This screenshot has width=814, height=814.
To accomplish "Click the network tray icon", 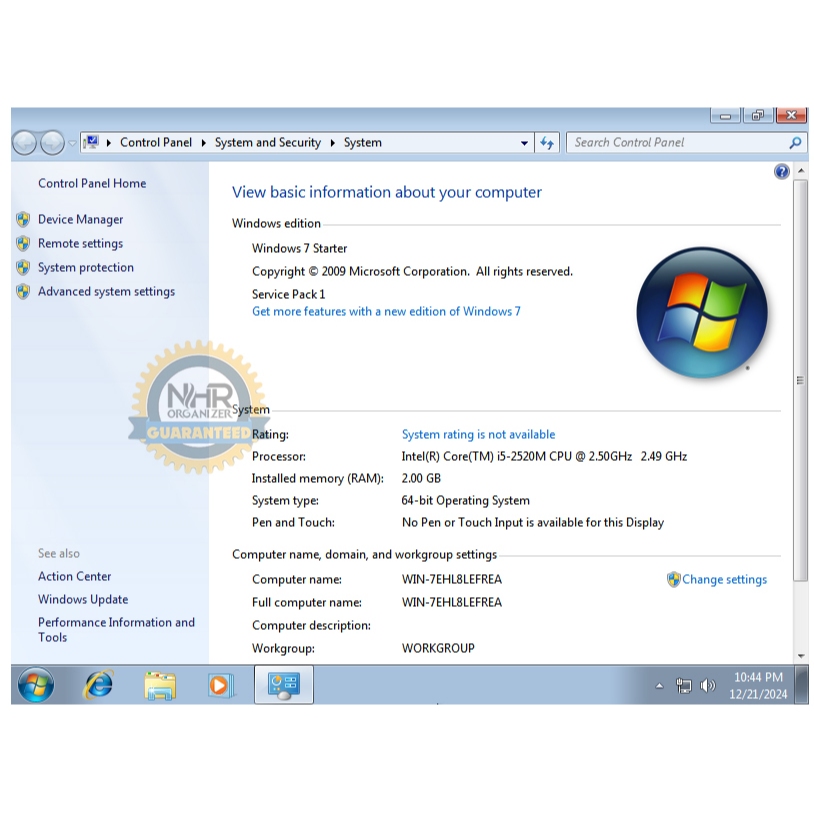I will tap(683, 686).
